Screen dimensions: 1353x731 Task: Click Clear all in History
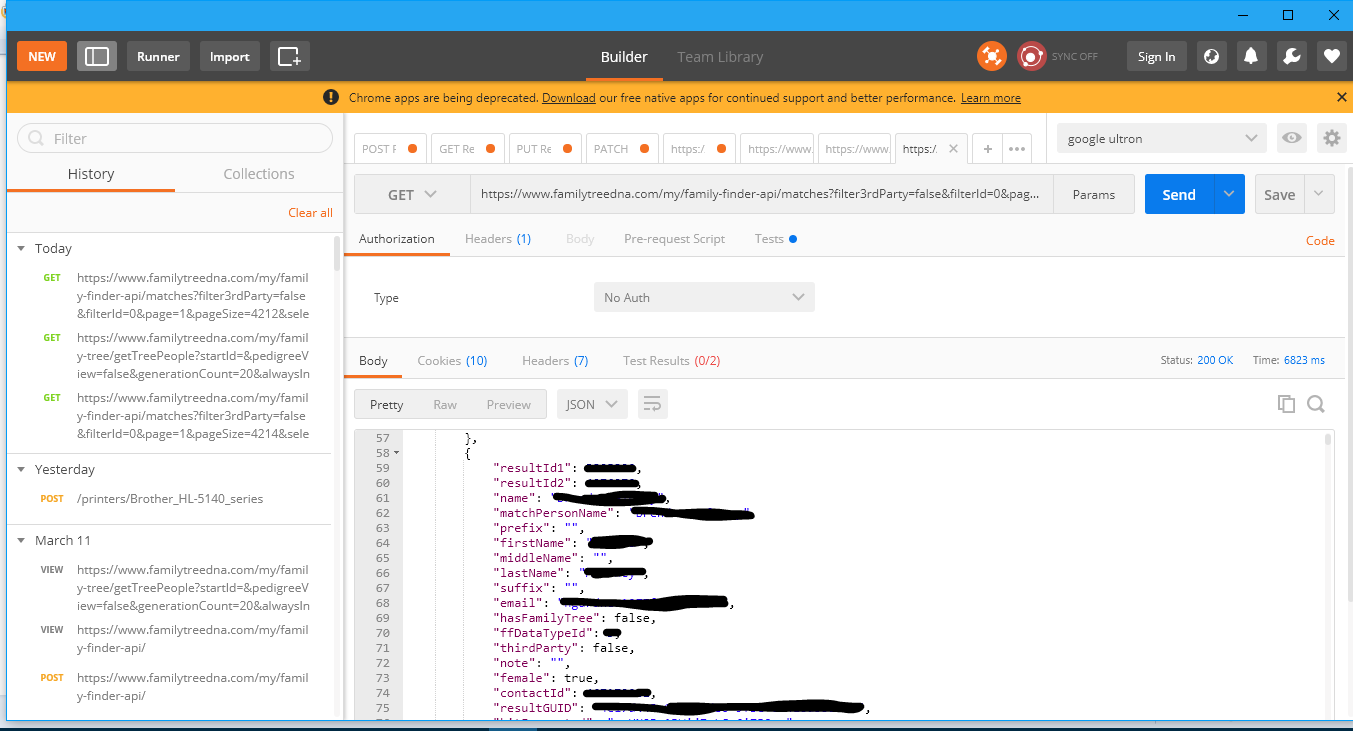click(310, 213)
